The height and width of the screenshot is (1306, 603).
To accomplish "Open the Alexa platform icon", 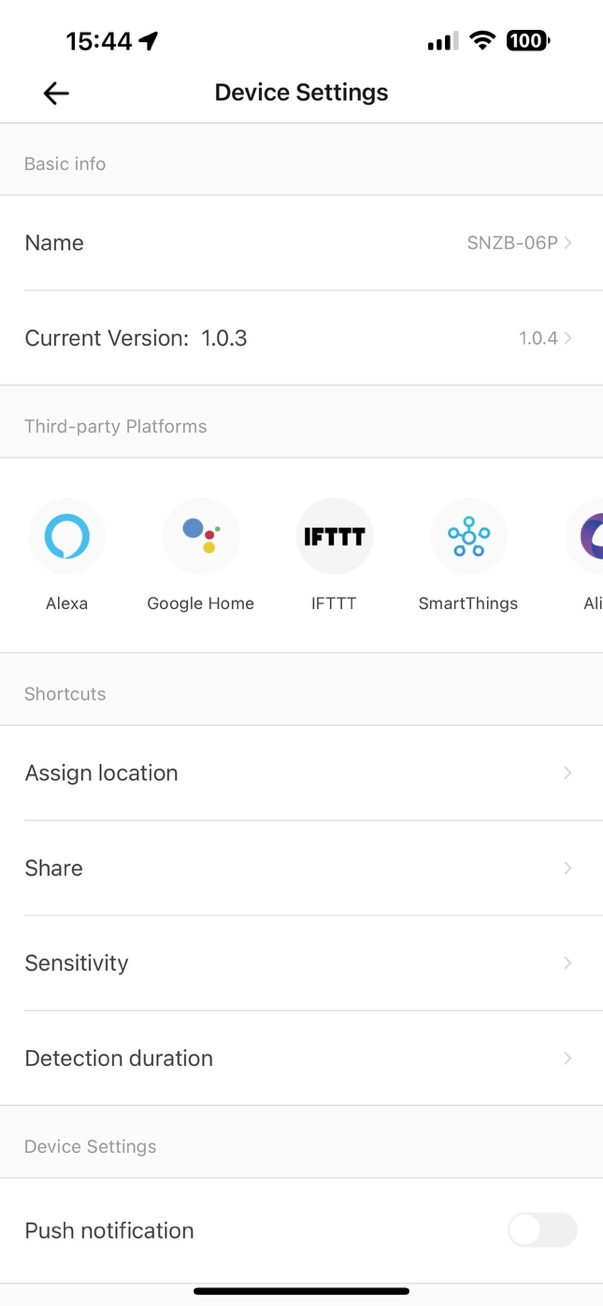I will tap(67, 536).
